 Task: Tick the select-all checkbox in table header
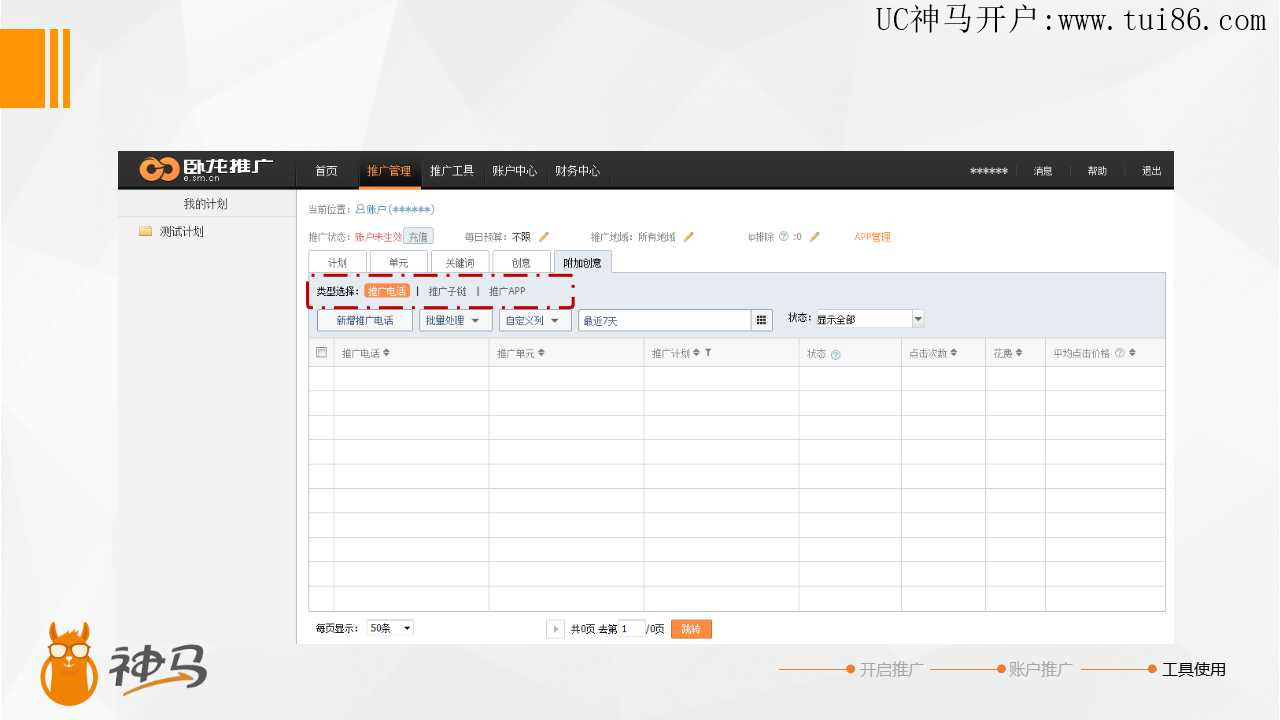[x=321, y=353]
